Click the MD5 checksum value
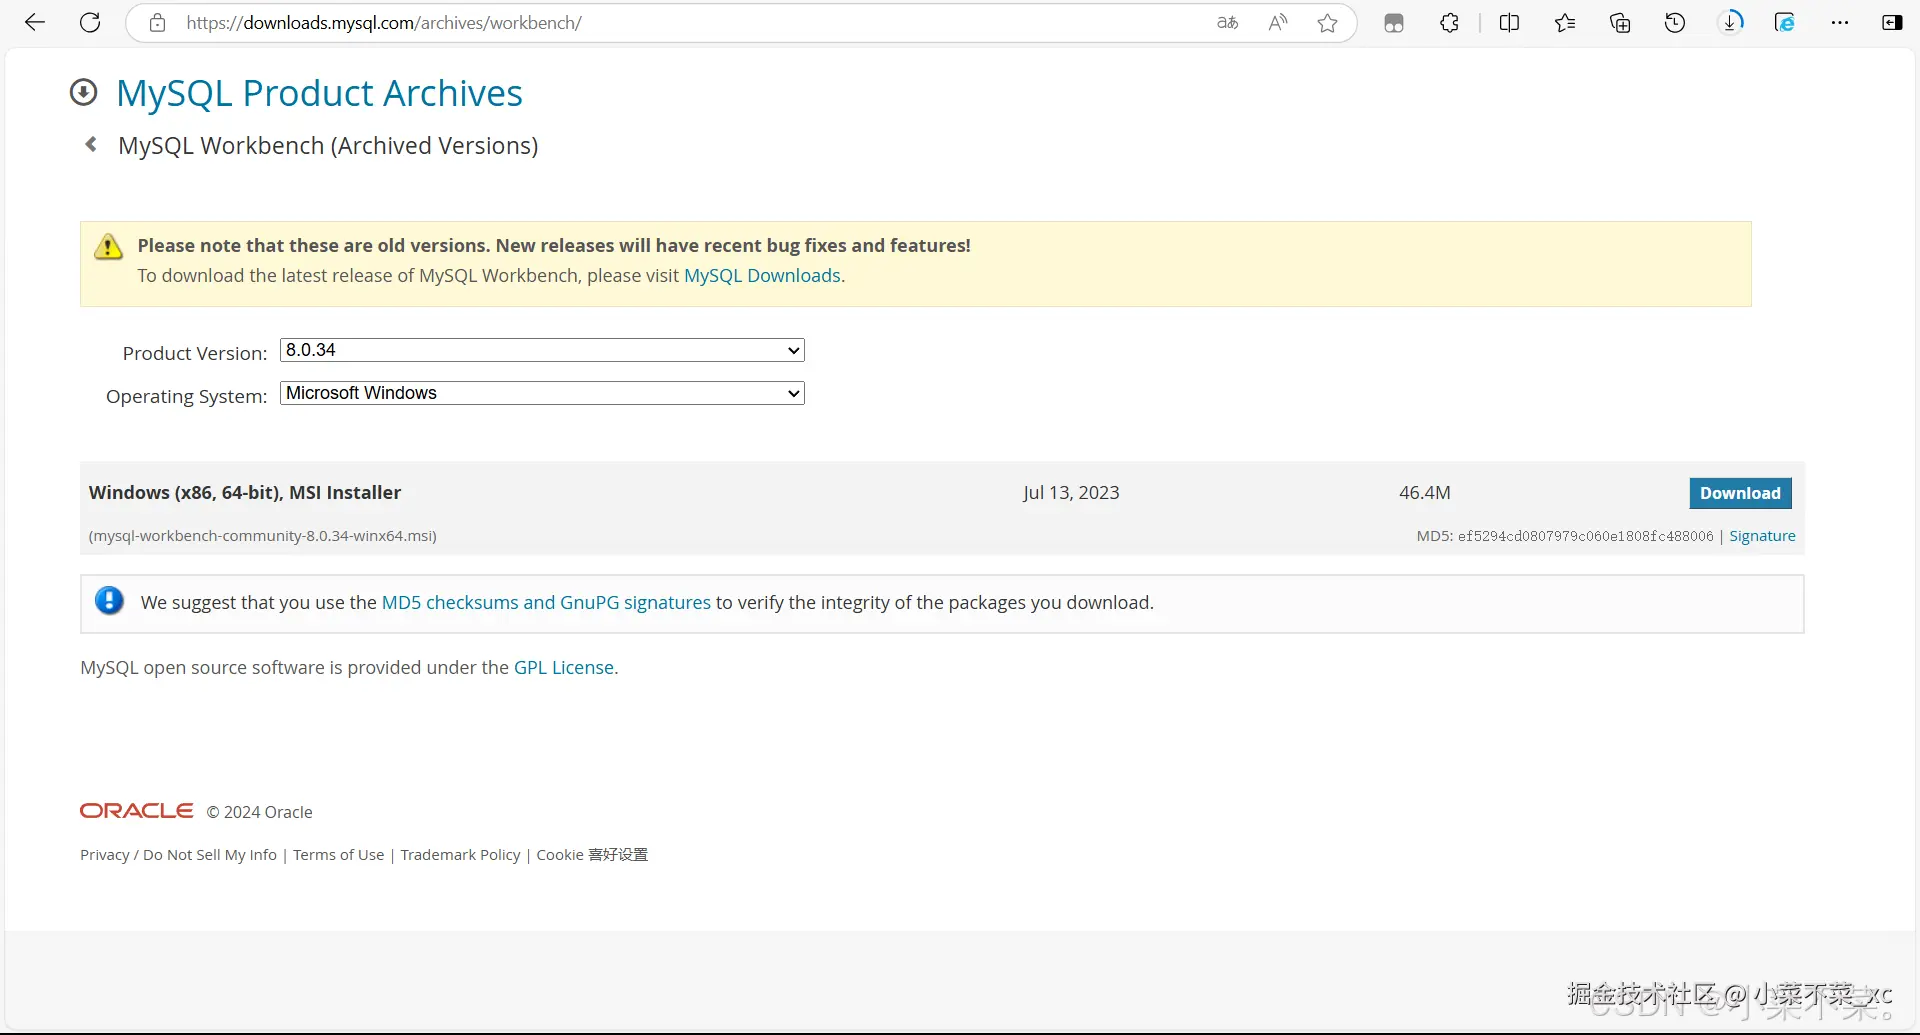 tap(1585, 536)
